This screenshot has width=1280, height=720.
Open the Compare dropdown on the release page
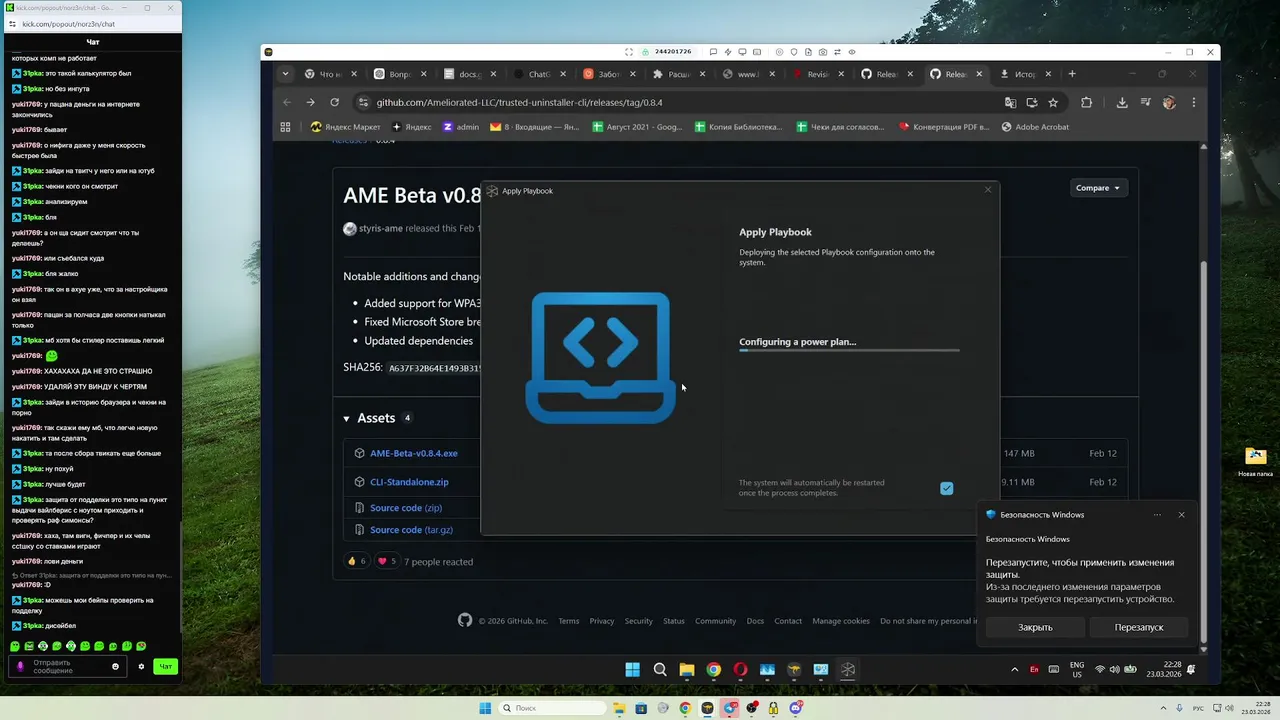1097,188
